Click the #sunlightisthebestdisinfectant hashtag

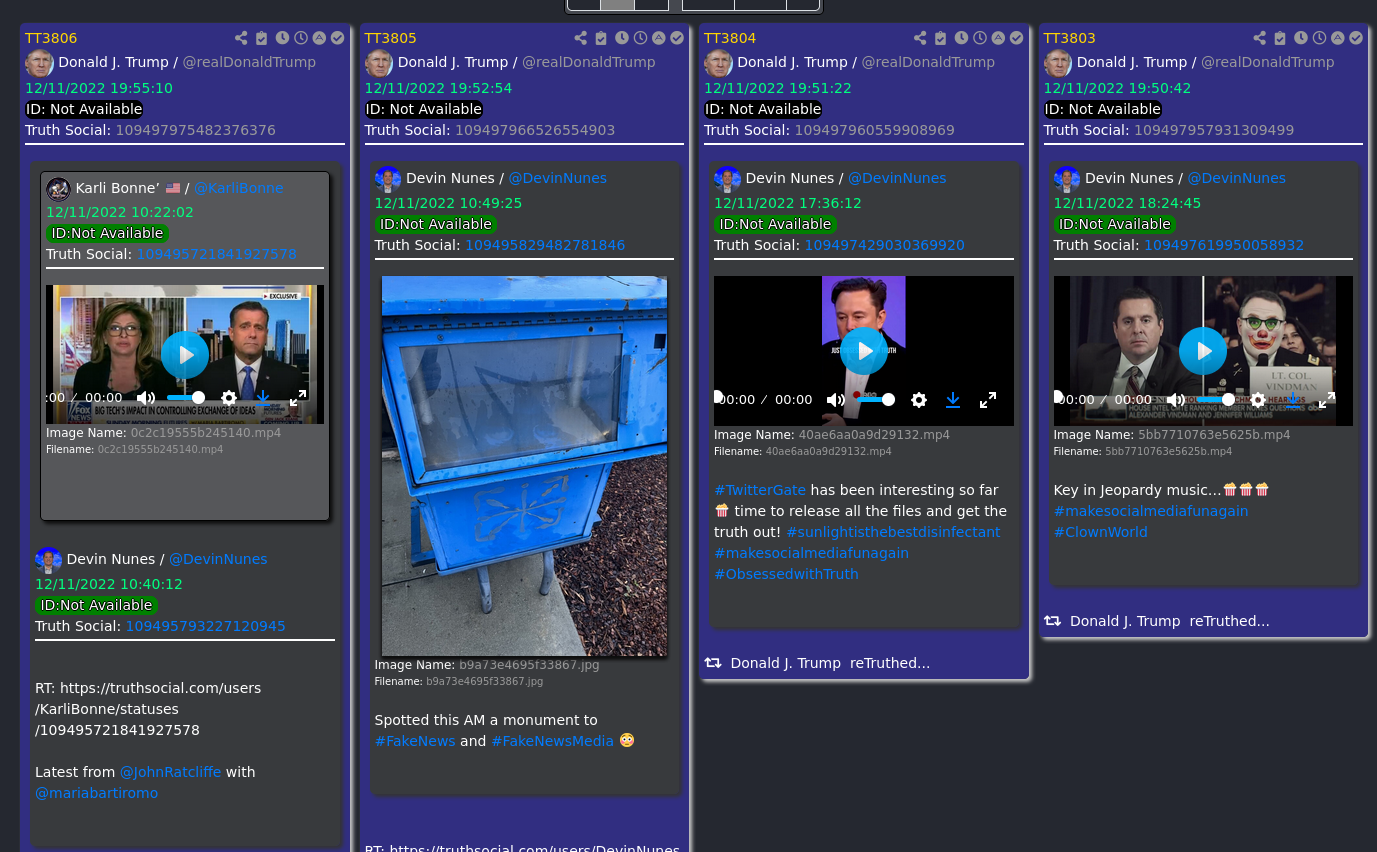[x=893, y=532]
